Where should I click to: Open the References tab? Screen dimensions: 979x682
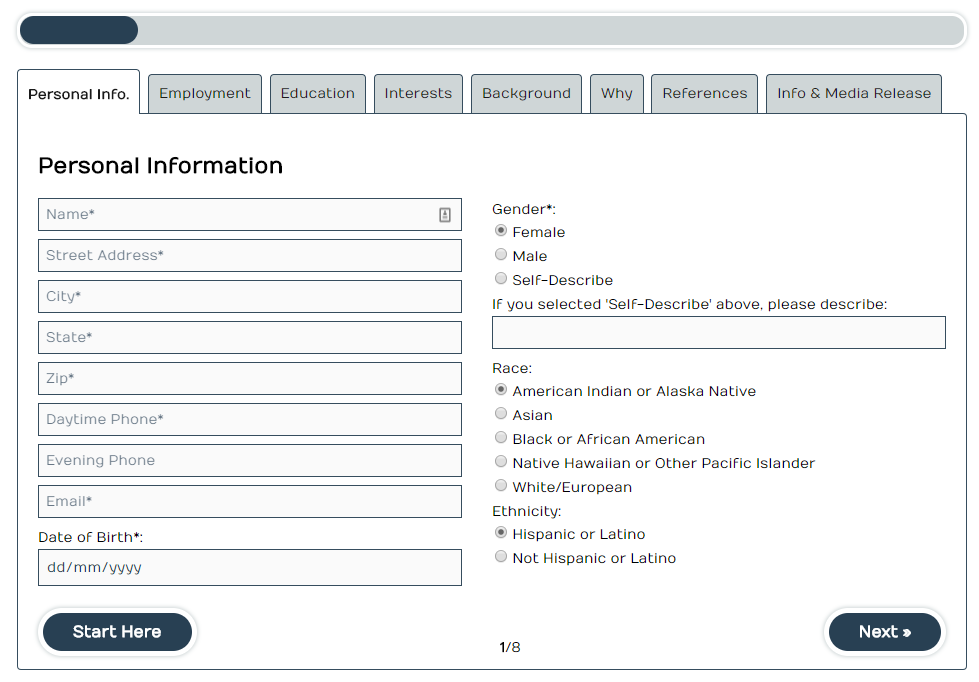point(704,94)
